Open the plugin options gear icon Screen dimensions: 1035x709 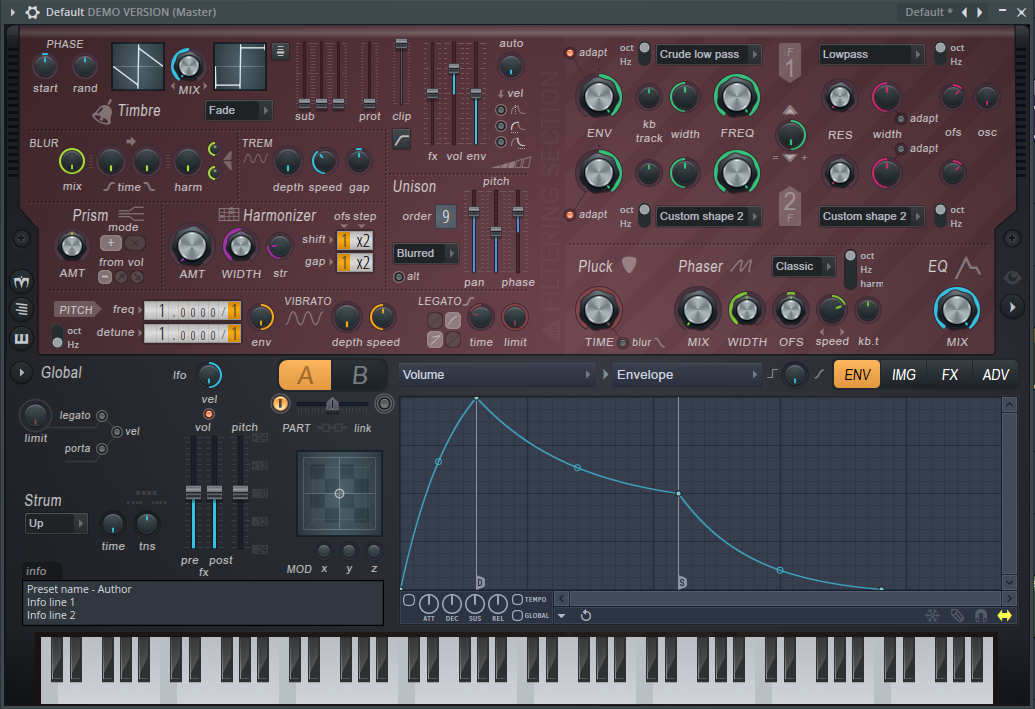[x=32, y=12]
